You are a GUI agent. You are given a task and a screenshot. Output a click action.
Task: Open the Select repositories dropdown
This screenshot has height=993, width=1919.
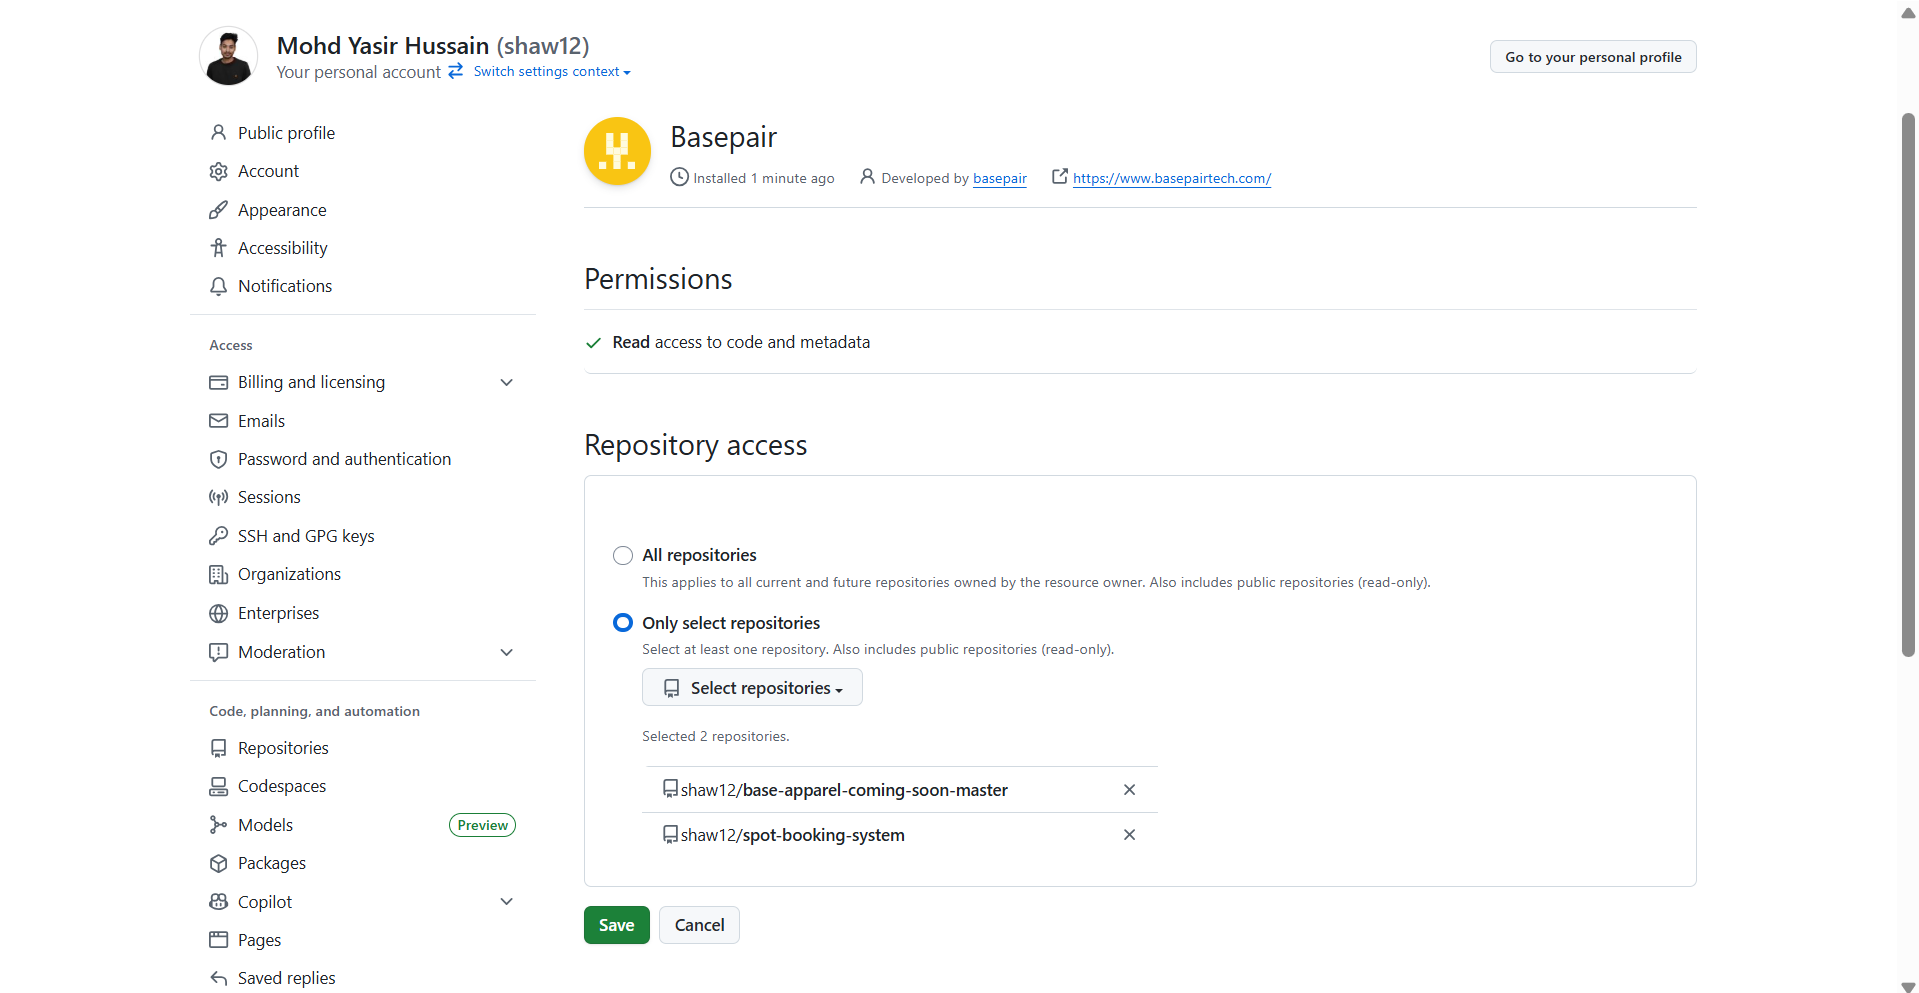pos(752,688)
